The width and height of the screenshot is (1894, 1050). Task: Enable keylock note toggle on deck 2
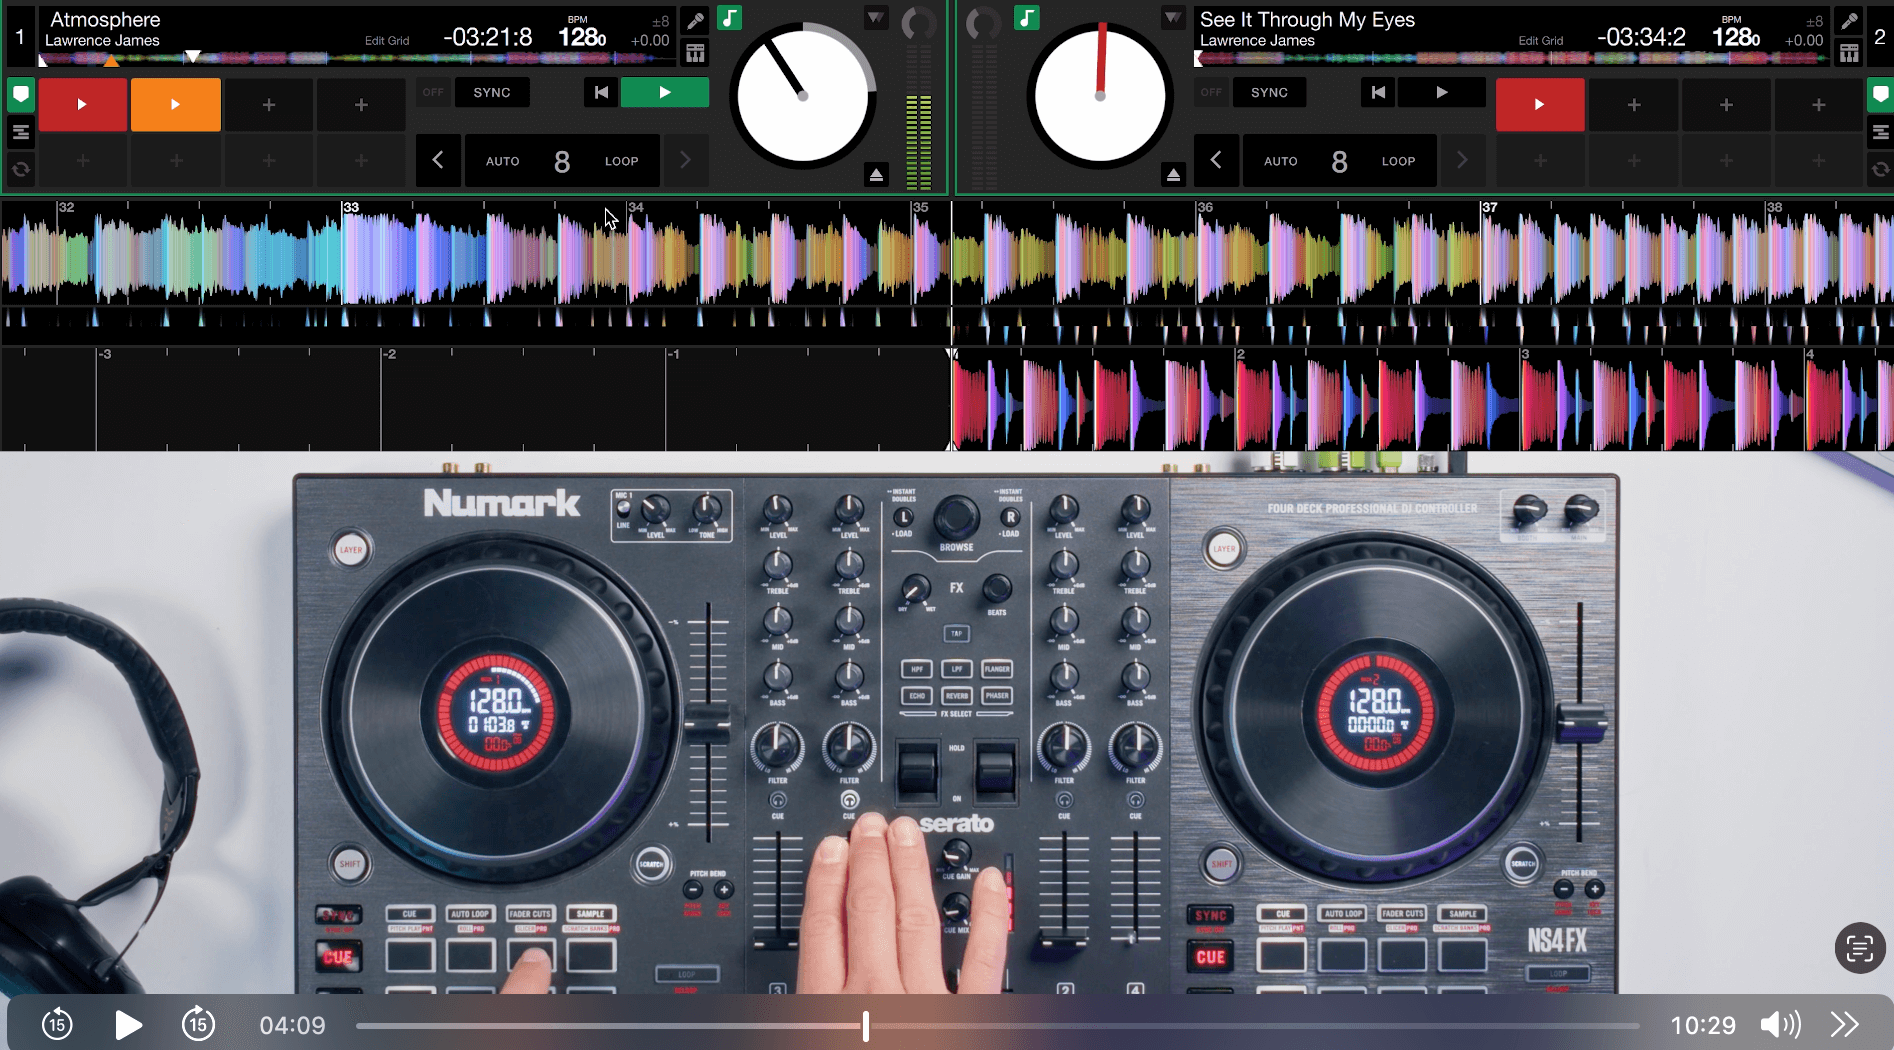1026,17
